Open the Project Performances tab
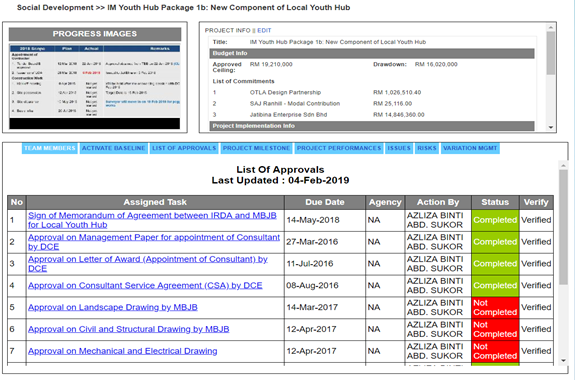The image size is (575, 380). coord(339,148)
